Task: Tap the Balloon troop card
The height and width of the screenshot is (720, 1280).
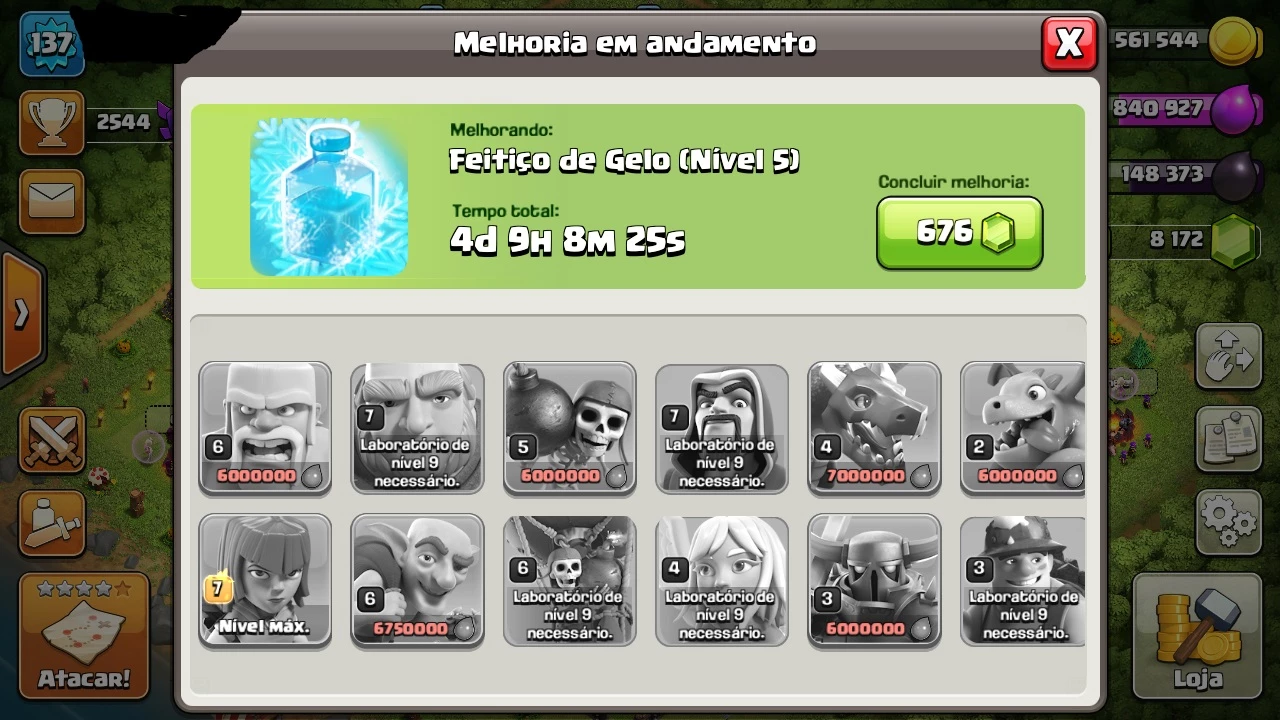Action: coord(569,580)
